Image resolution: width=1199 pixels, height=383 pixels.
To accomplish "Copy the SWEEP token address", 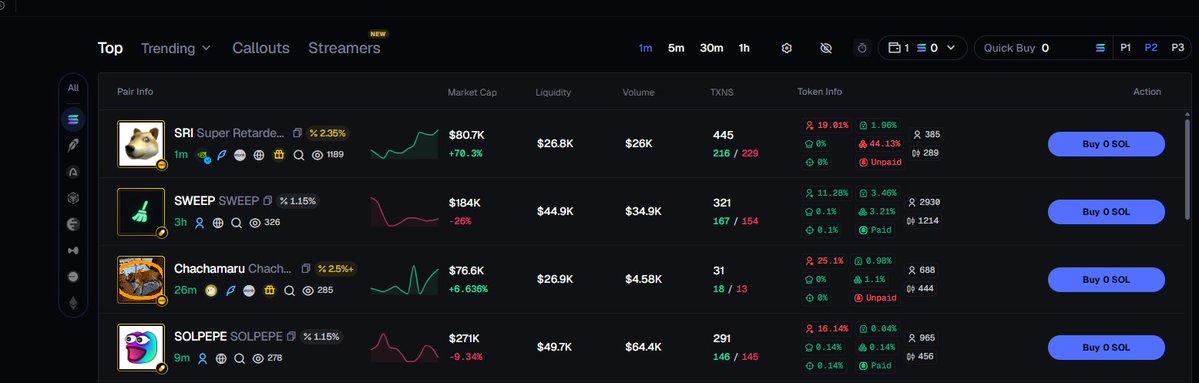I will pos(268,201).
